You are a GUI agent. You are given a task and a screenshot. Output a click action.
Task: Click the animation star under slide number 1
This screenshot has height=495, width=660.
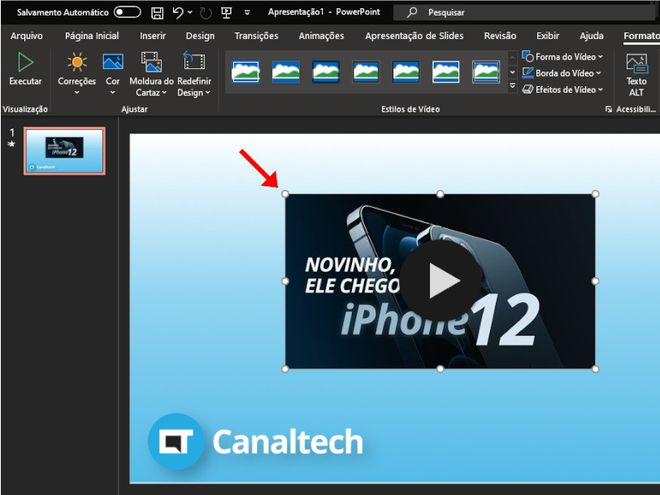click(12, 144)
